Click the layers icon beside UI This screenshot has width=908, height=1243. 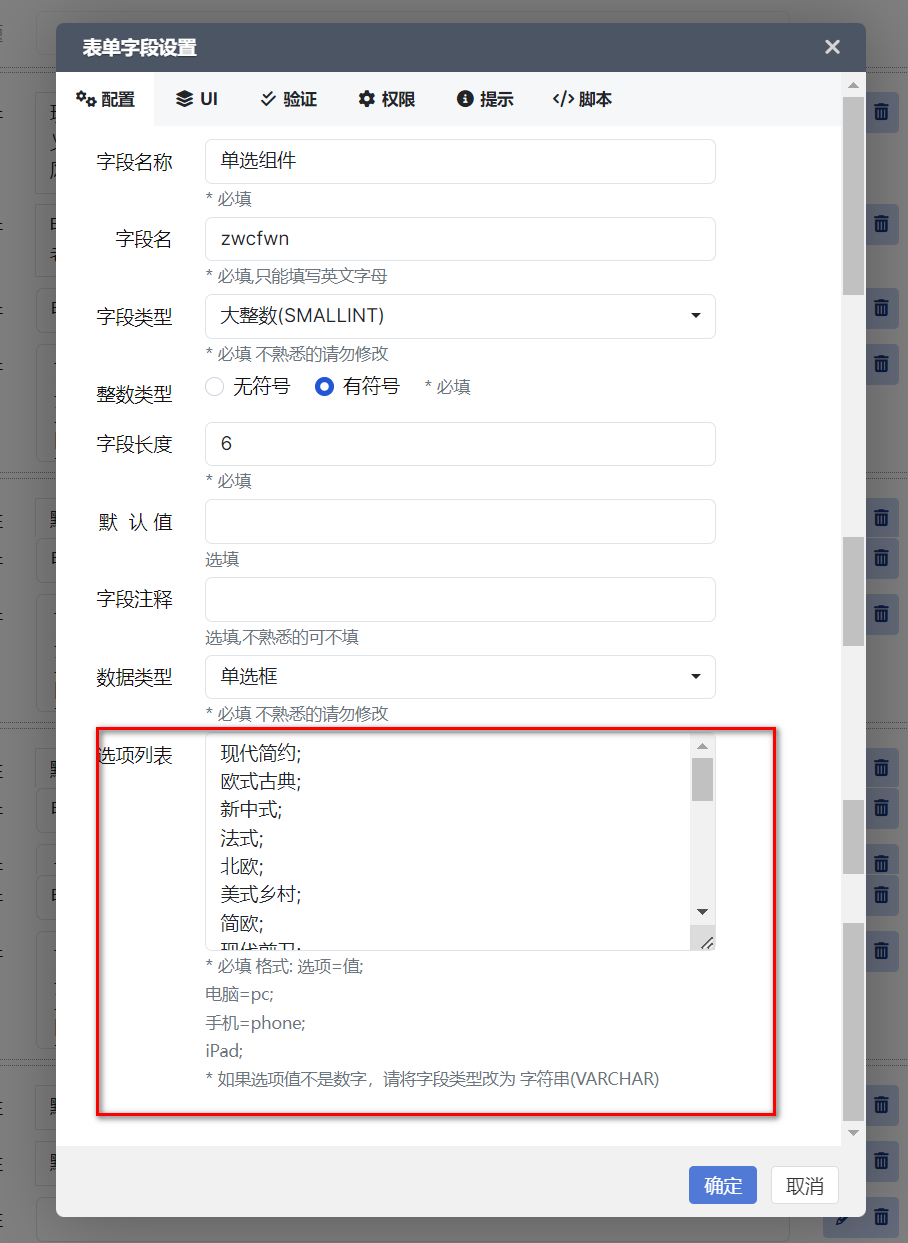184,99
